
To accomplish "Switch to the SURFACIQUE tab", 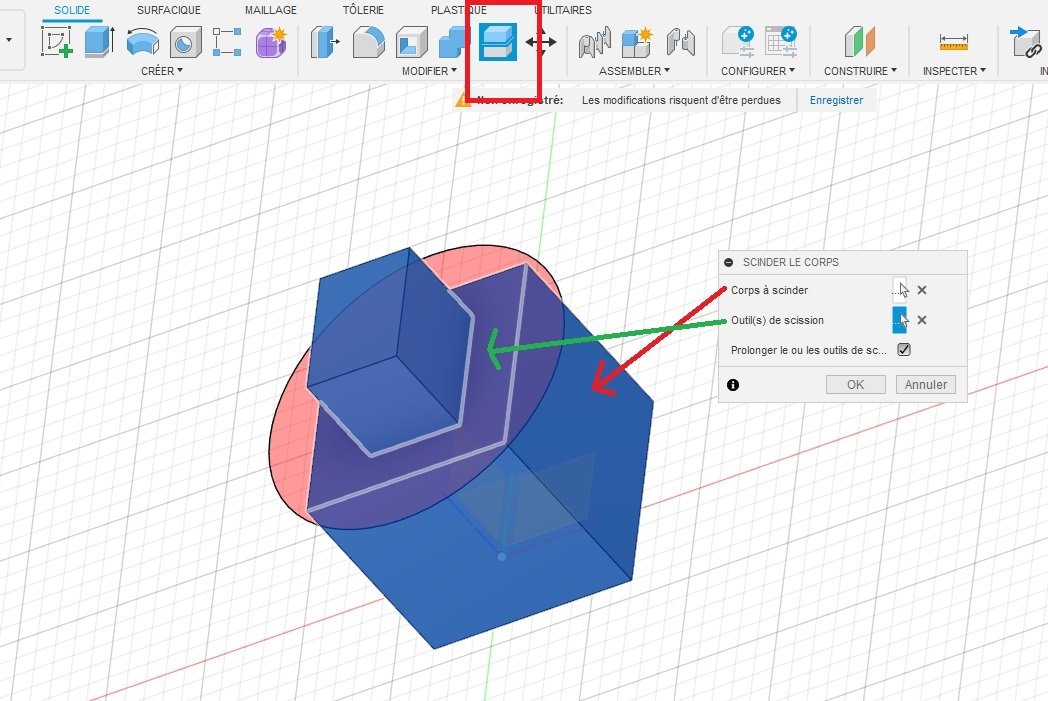I will tap(168, 10).
